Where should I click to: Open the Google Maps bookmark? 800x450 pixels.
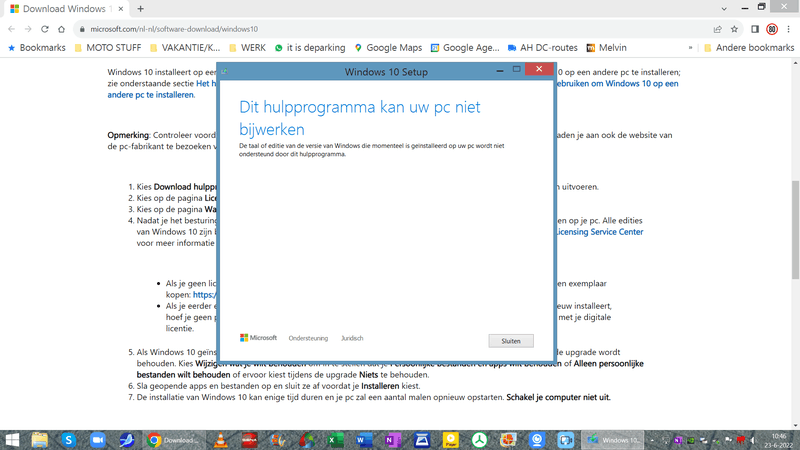pyautogui.click(x=388, y=47)
